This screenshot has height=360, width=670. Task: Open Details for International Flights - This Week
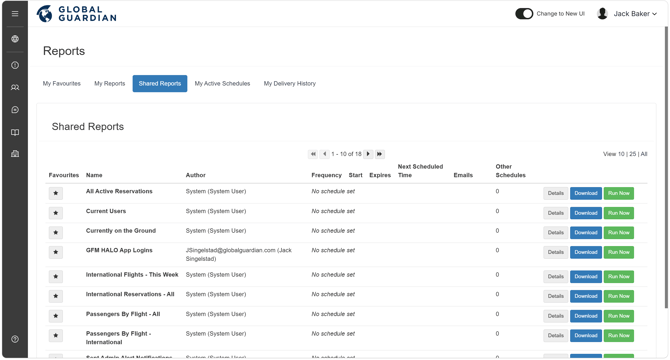(x=555, y=277)
